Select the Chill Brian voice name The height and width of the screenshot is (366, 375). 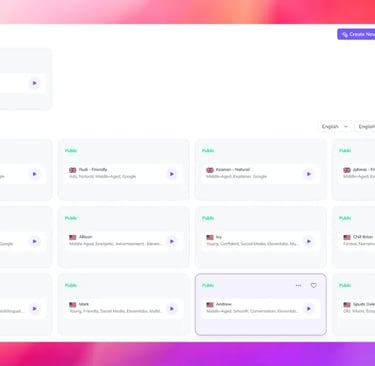click(x=363, y=237)
